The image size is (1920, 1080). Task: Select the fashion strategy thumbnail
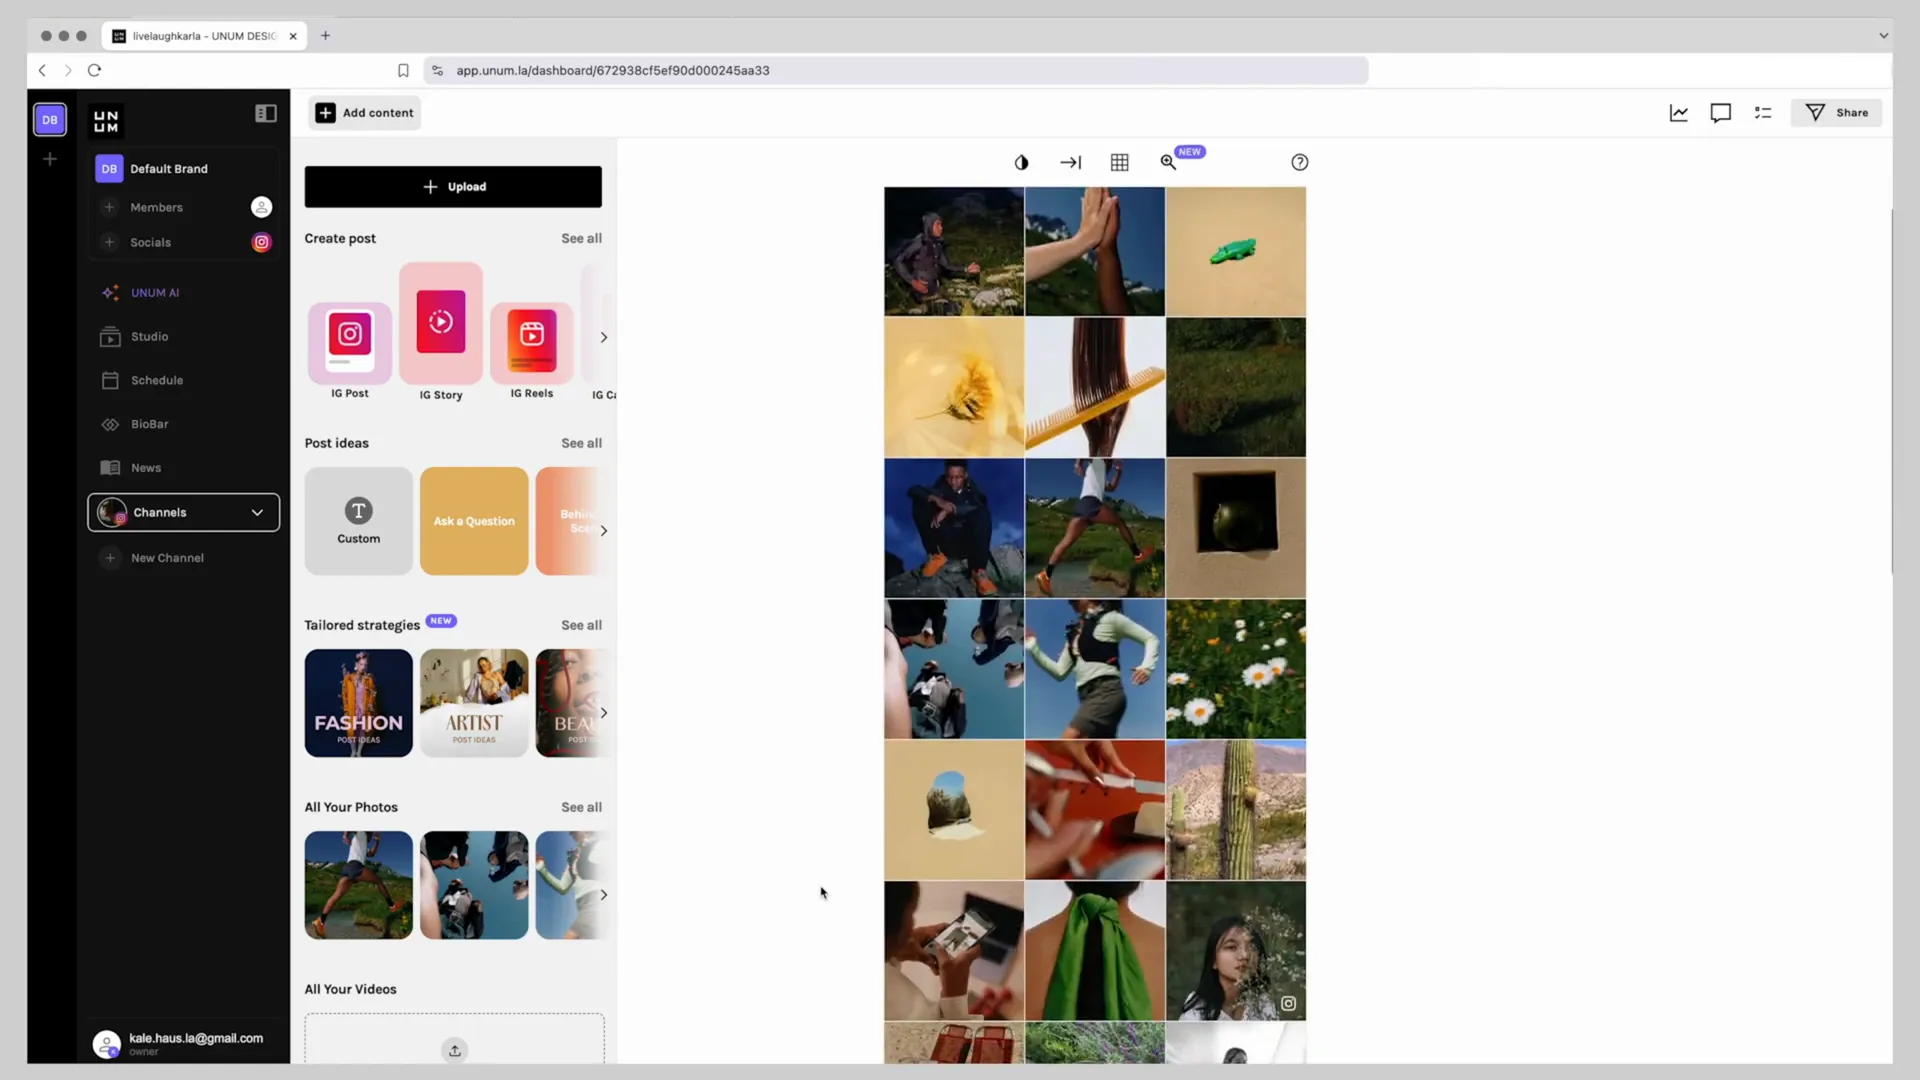coord(357,703)
